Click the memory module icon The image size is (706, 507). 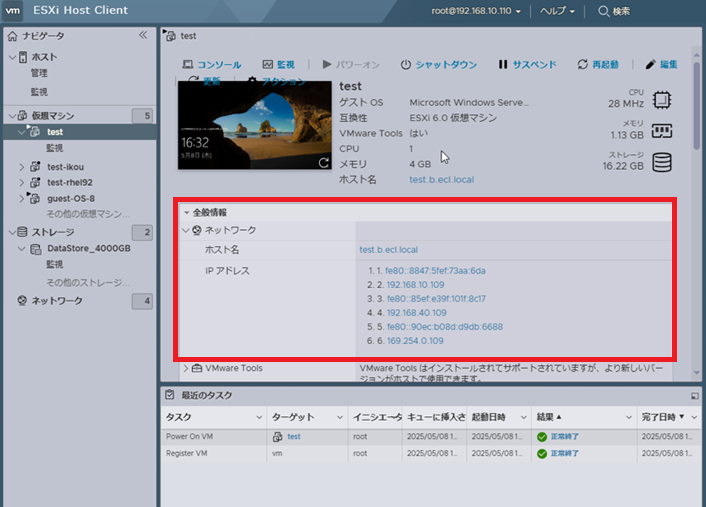662,131
